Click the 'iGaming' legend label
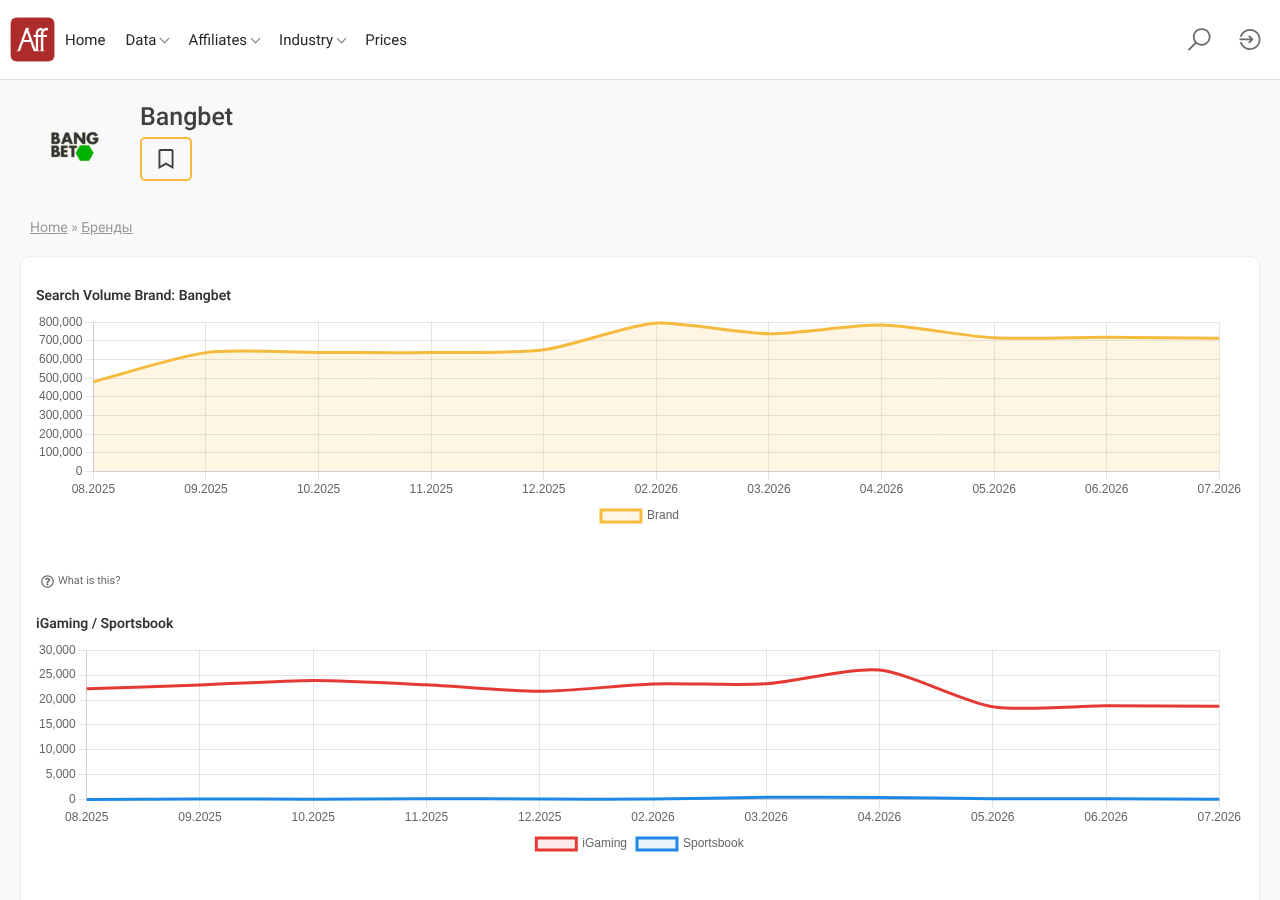The width and height of the screenshot is (1280, 900). (605, 843)
